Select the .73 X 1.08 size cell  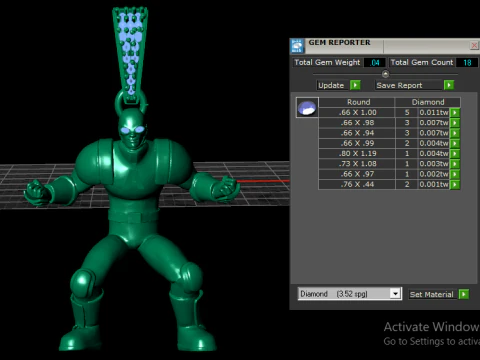(357, 164)
